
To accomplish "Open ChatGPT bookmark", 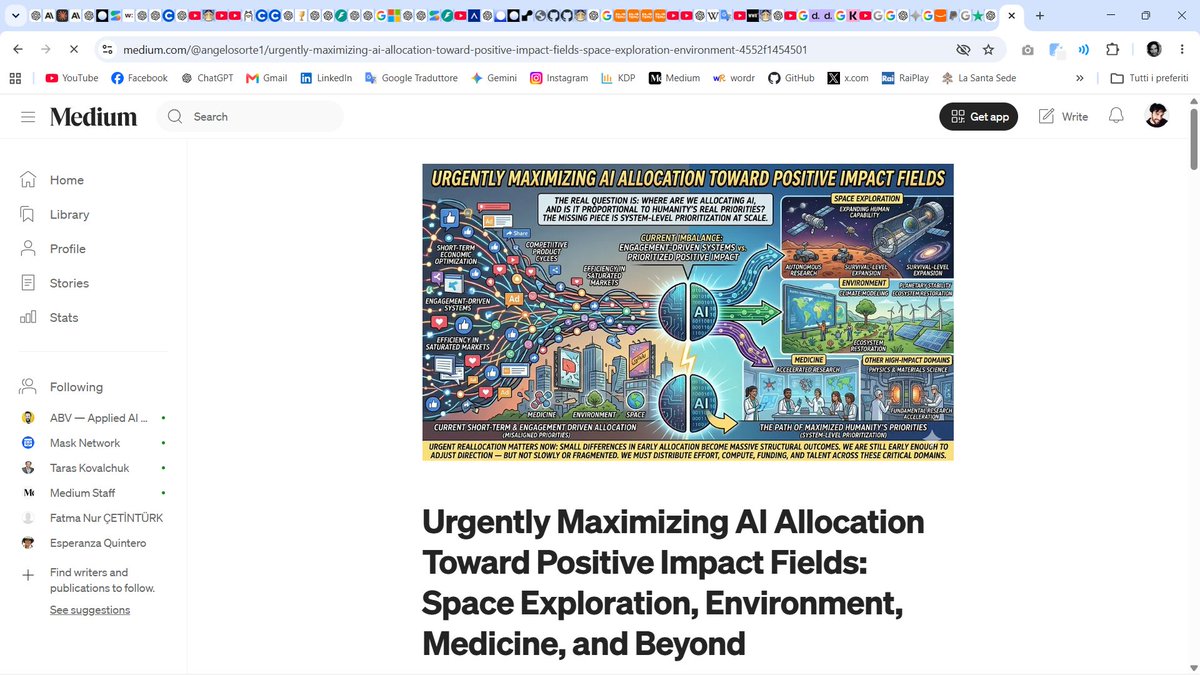I will point(209,78).
